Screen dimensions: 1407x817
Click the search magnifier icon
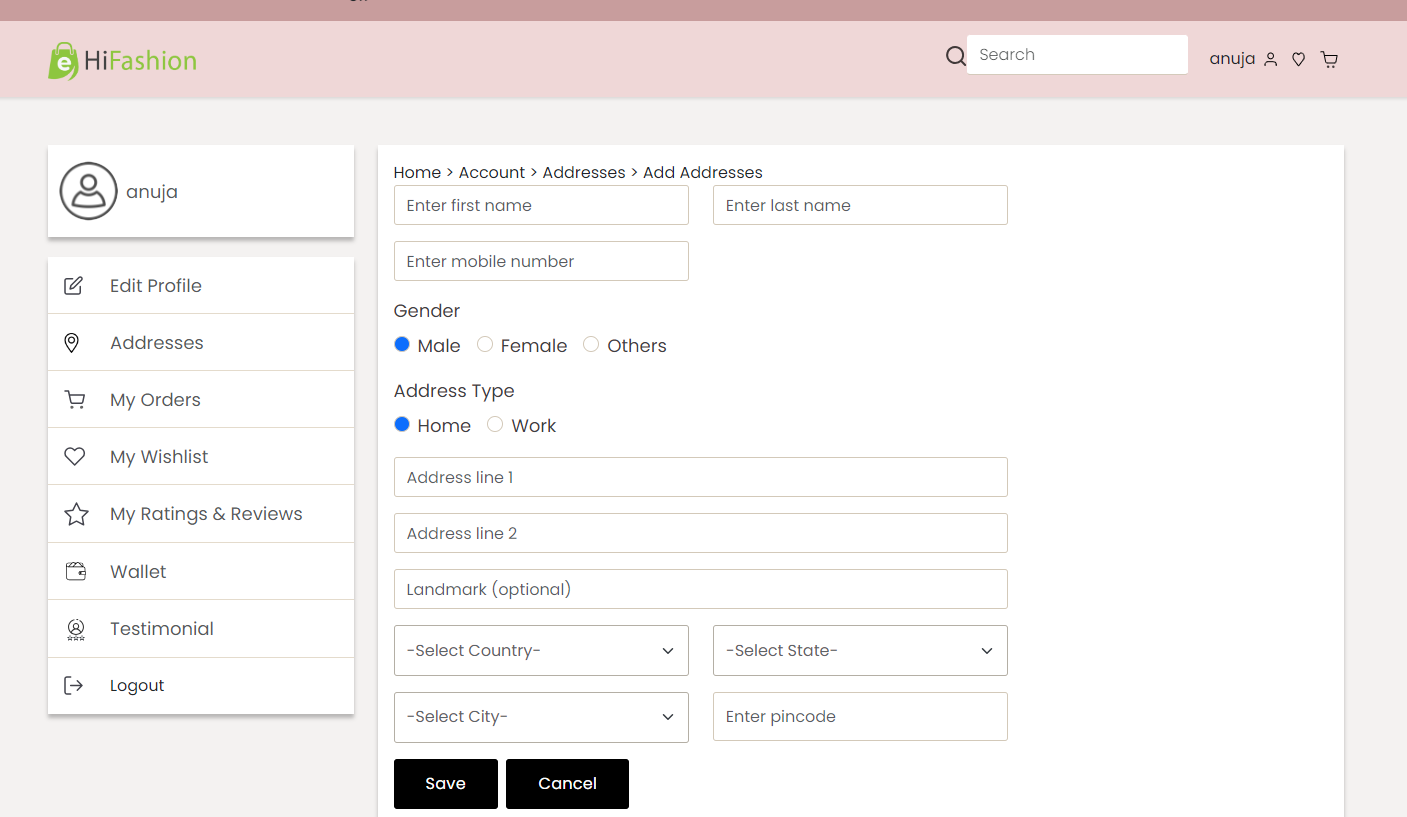point(956,56)
